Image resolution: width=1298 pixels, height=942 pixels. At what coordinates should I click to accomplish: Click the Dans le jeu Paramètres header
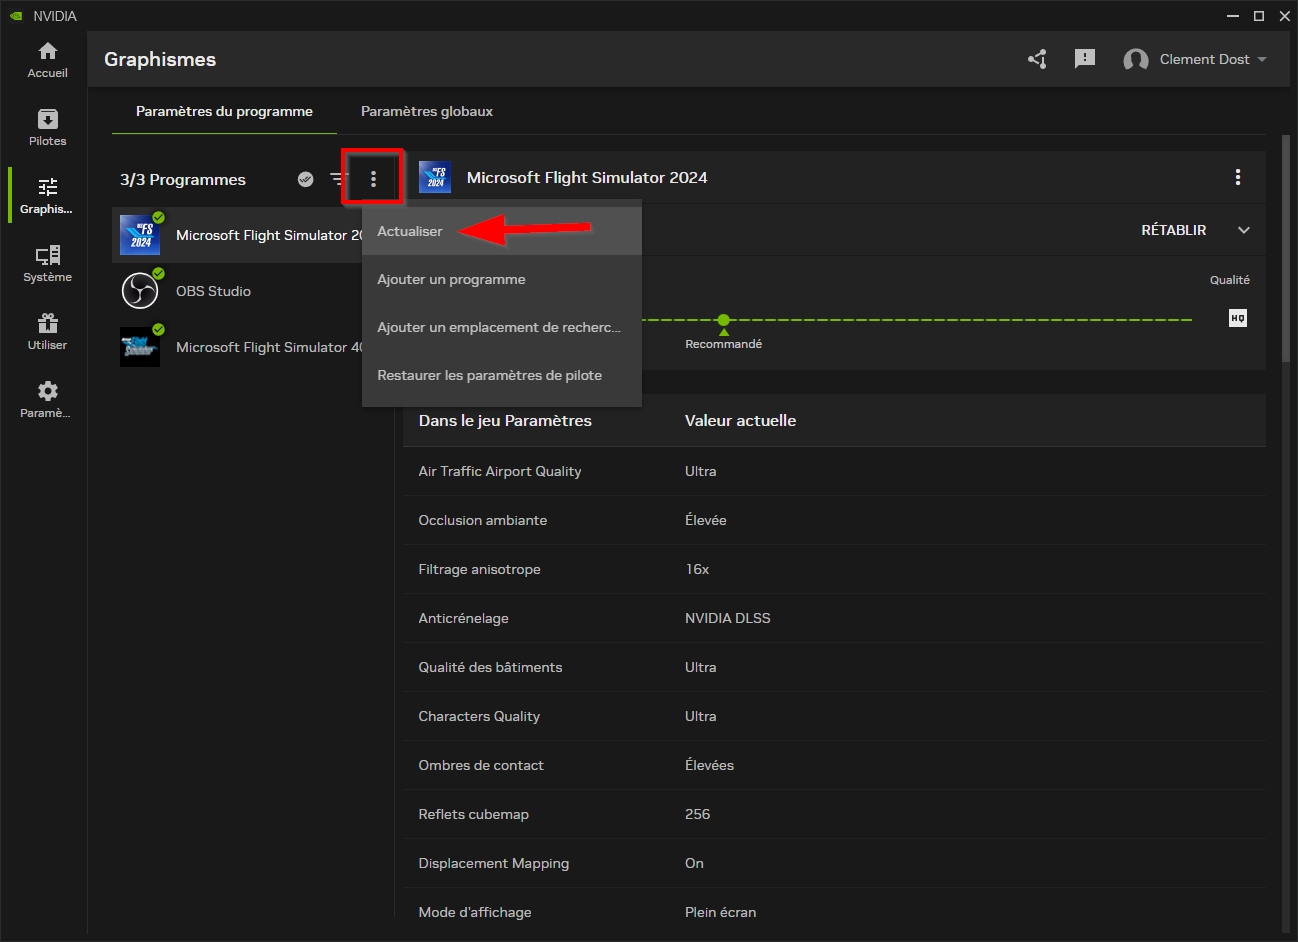[x=505, y=420]
